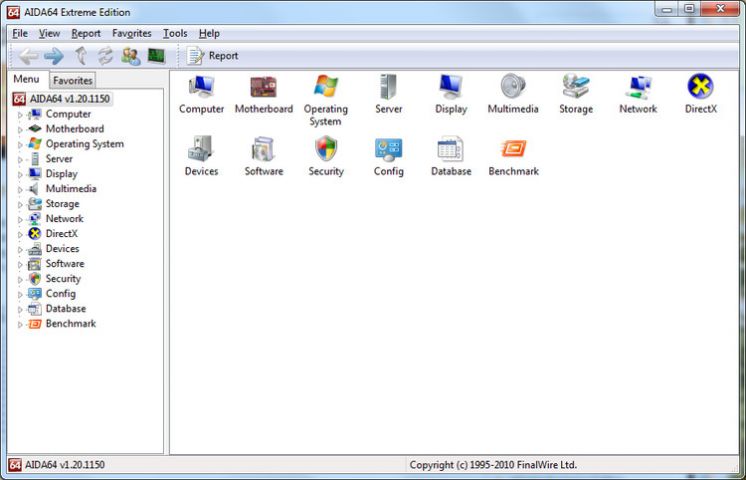Screen dimensions: 746x480
Task: Select Devices in the sidebar tree
Action: [62, 249]
